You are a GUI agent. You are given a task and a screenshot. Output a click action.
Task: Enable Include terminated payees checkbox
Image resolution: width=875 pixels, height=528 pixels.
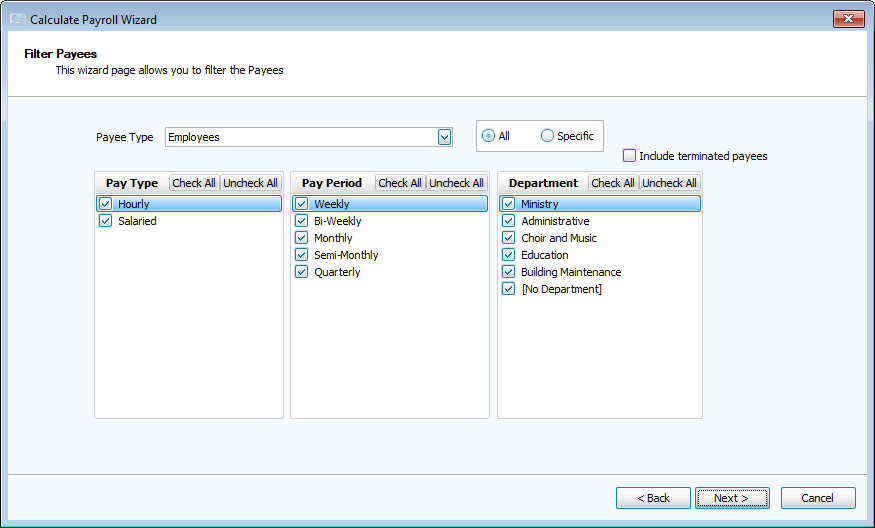(629, 156)
